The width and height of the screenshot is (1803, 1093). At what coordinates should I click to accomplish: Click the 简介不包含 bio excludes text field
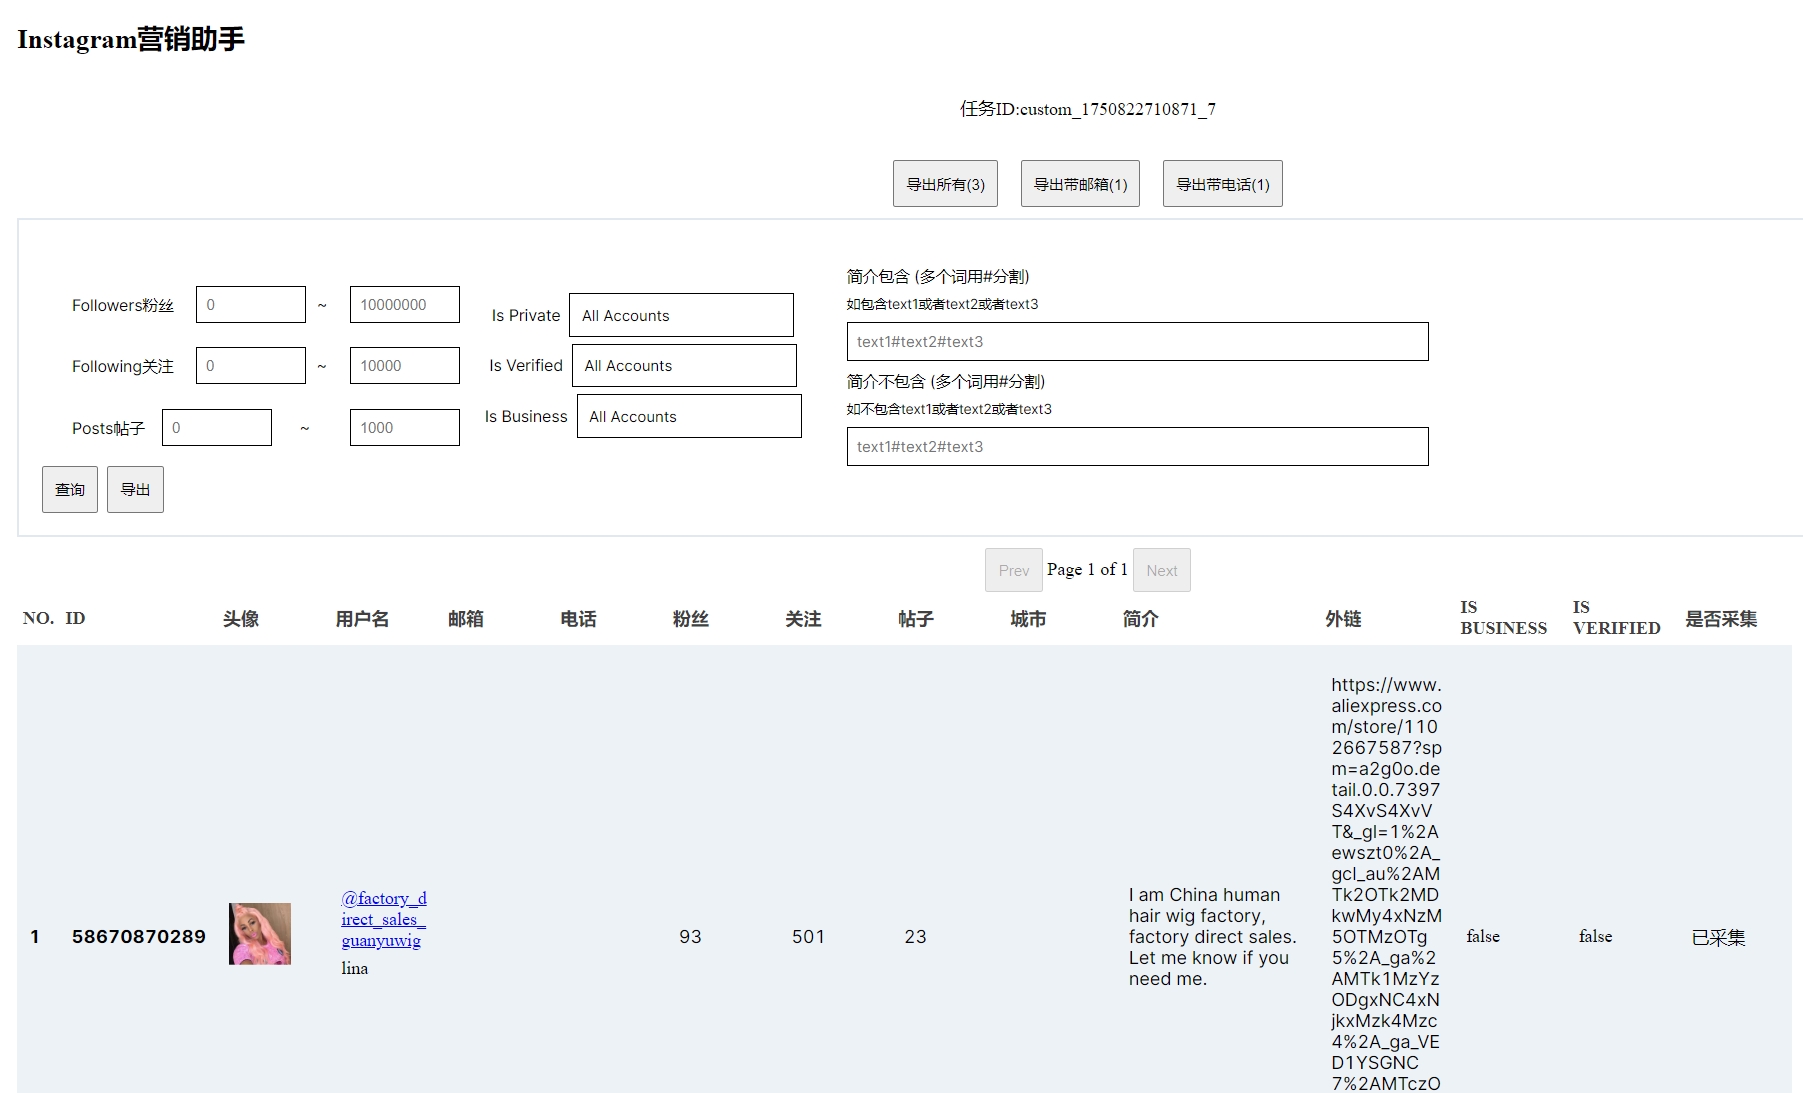pyautogui.click(x=1137, y=446)
